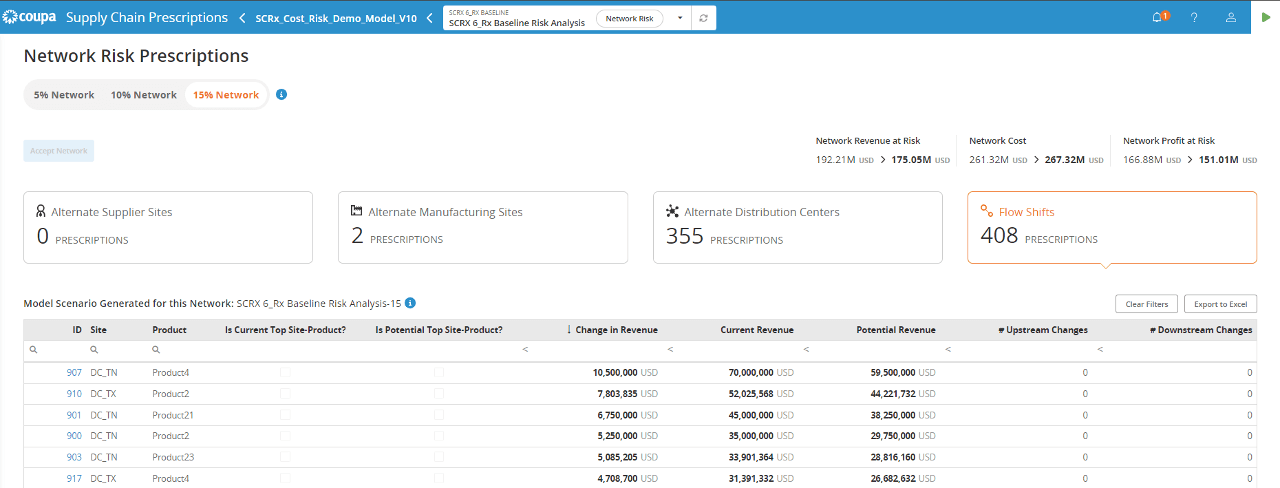Open the help question mark icon

point(1194,18)
